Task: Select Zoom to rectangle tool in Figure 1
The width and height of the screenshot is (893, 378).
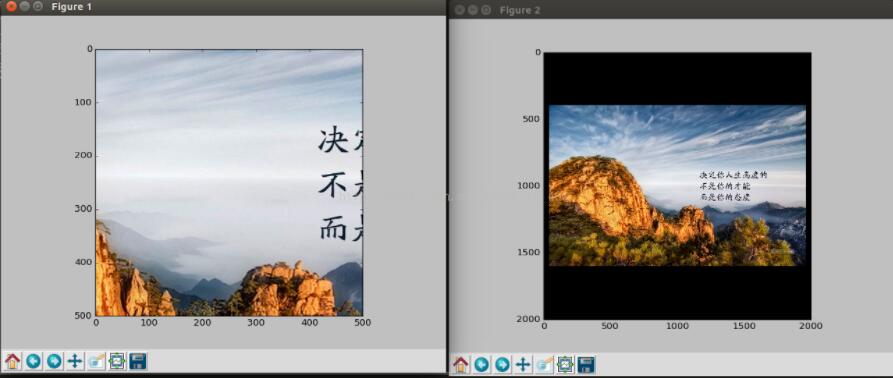Action: point(96,361)
